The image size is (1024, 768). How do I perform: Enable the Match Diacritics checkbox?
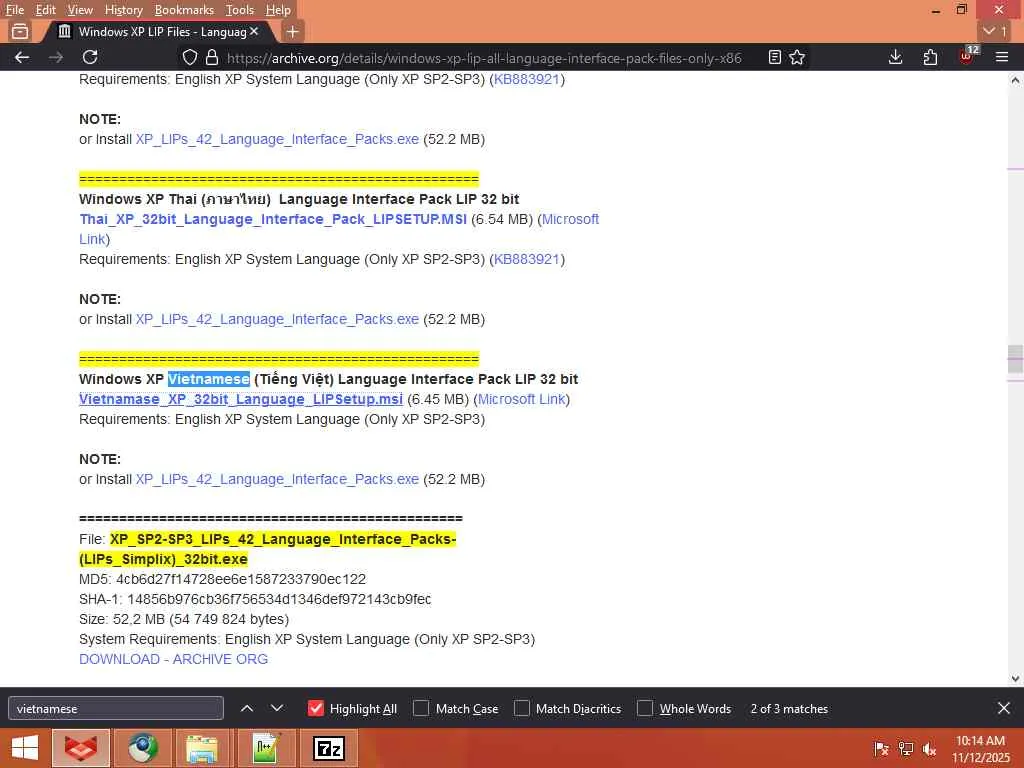pyautogui.click(x=522, y=708)
